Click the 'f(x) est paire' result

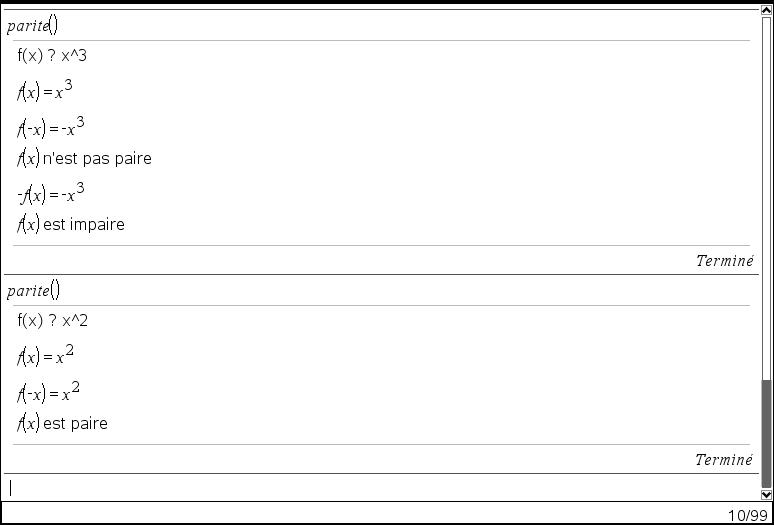(x=62, y=423)
